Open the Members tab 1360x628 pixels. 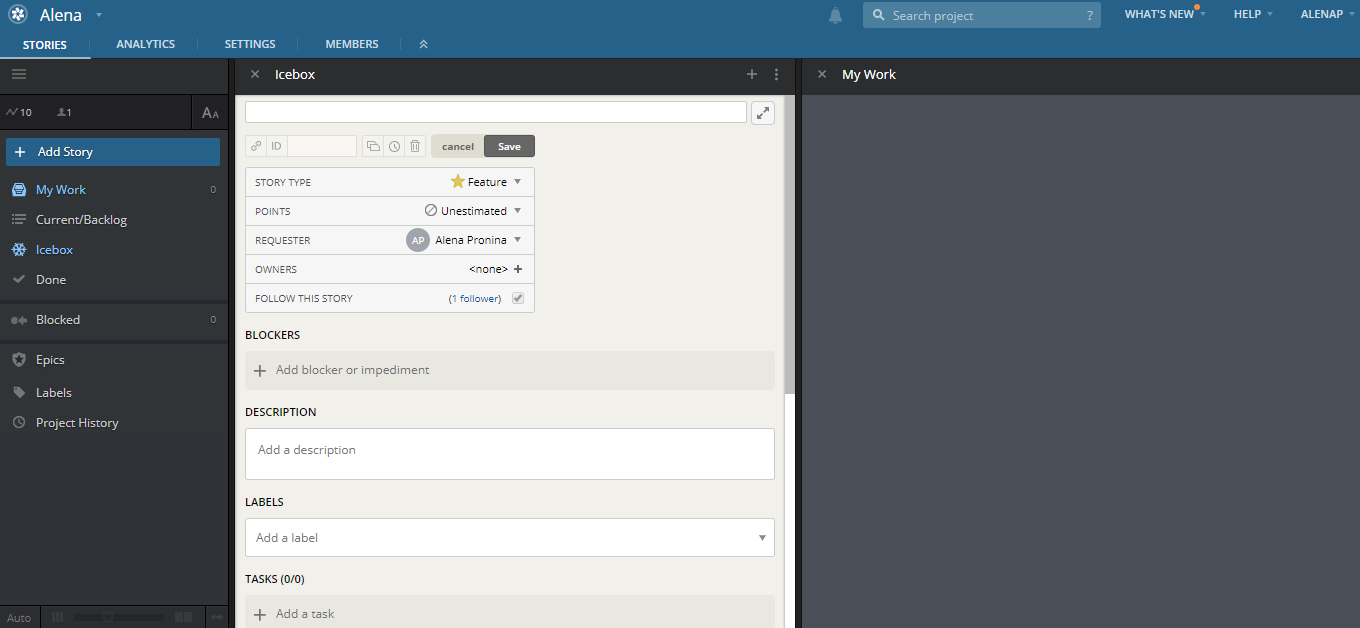pyautogui.click(x=352, y=44)
